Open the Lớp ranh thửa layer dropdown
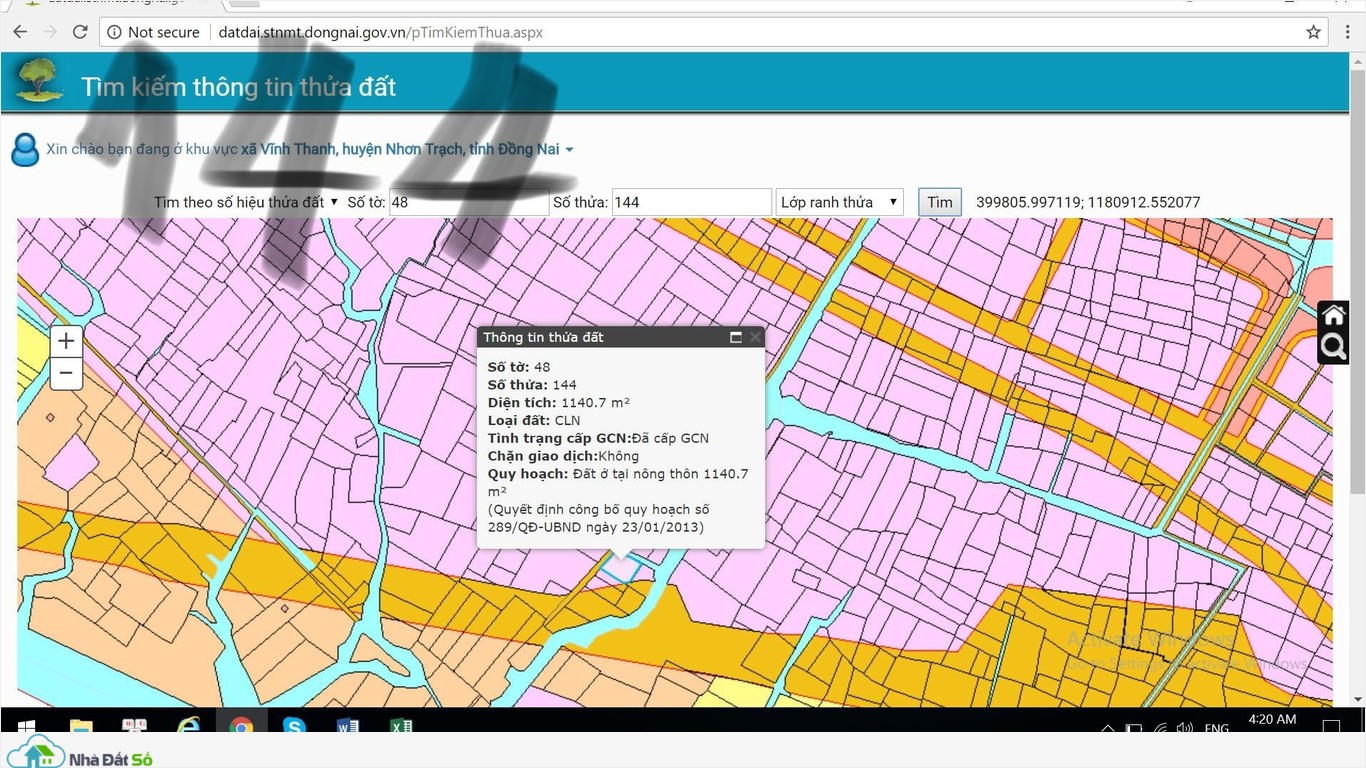1366x768 pixels. 840,202
